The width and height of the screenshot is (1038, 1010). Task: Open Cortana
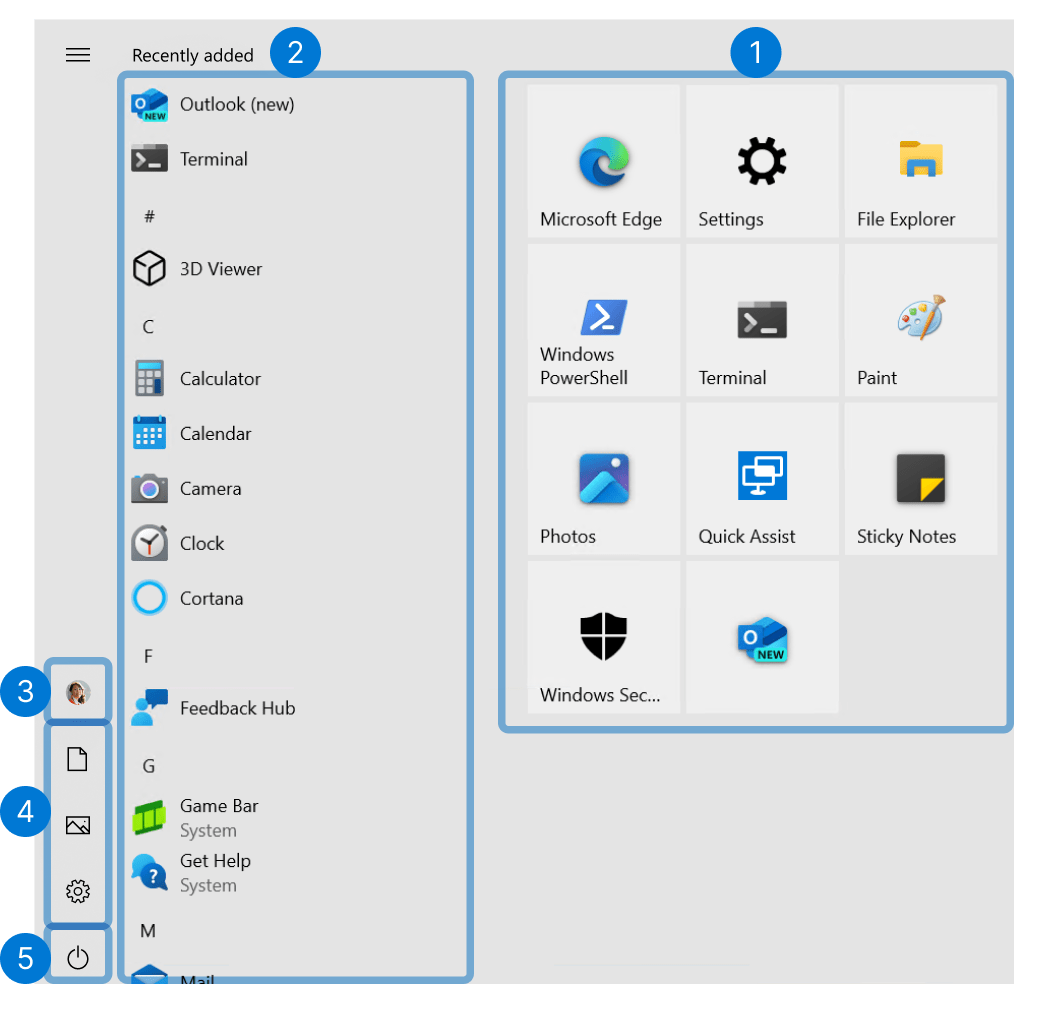pyautogui.click(x=295, y=598)
